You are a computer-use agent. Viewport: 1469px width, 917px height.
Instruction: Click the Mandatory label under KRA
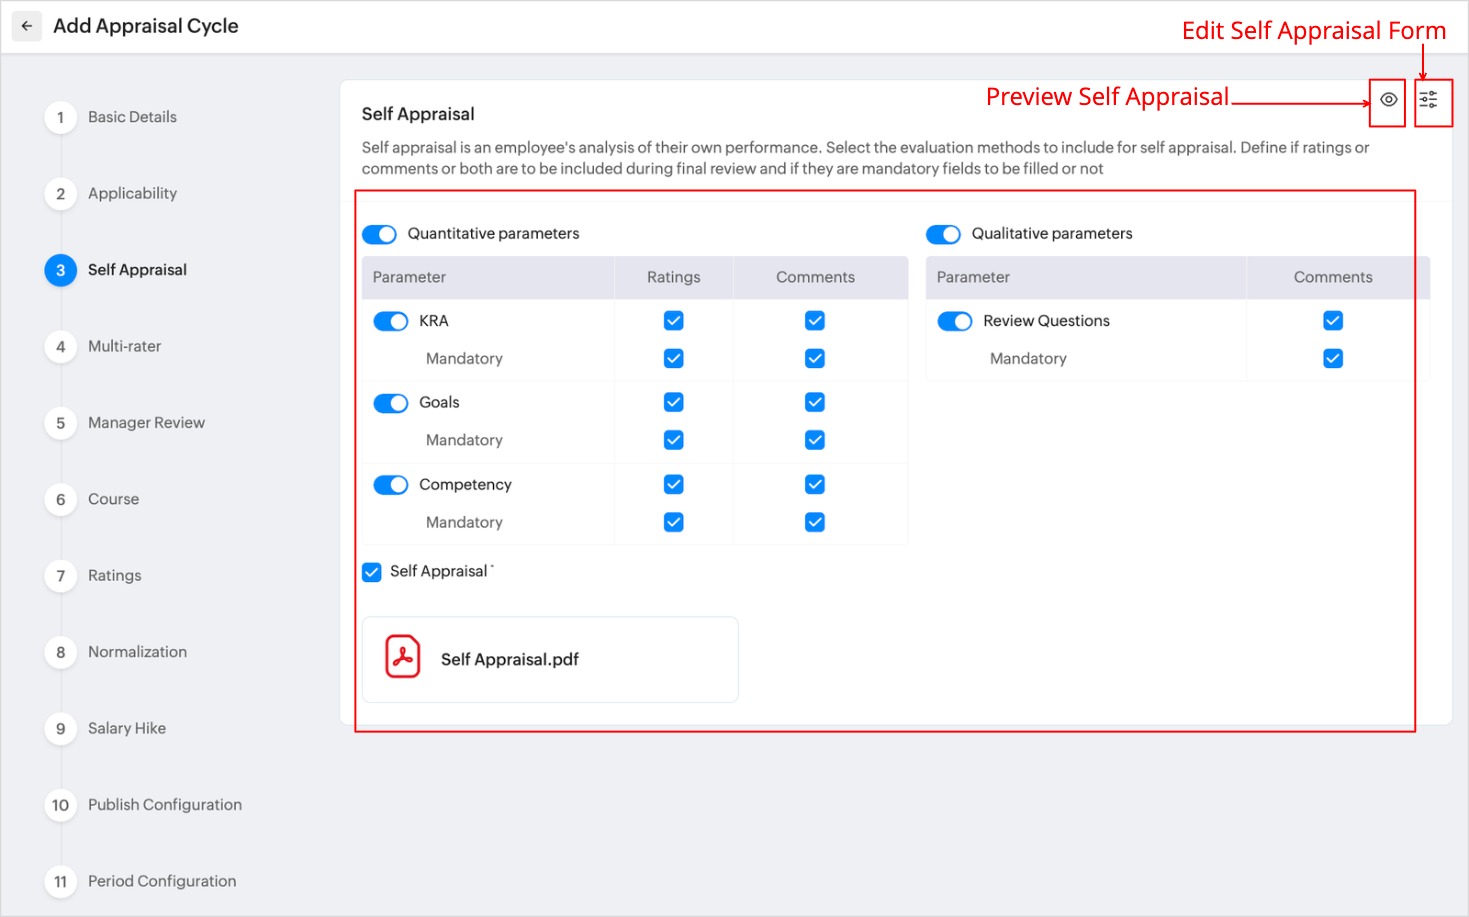464,359
